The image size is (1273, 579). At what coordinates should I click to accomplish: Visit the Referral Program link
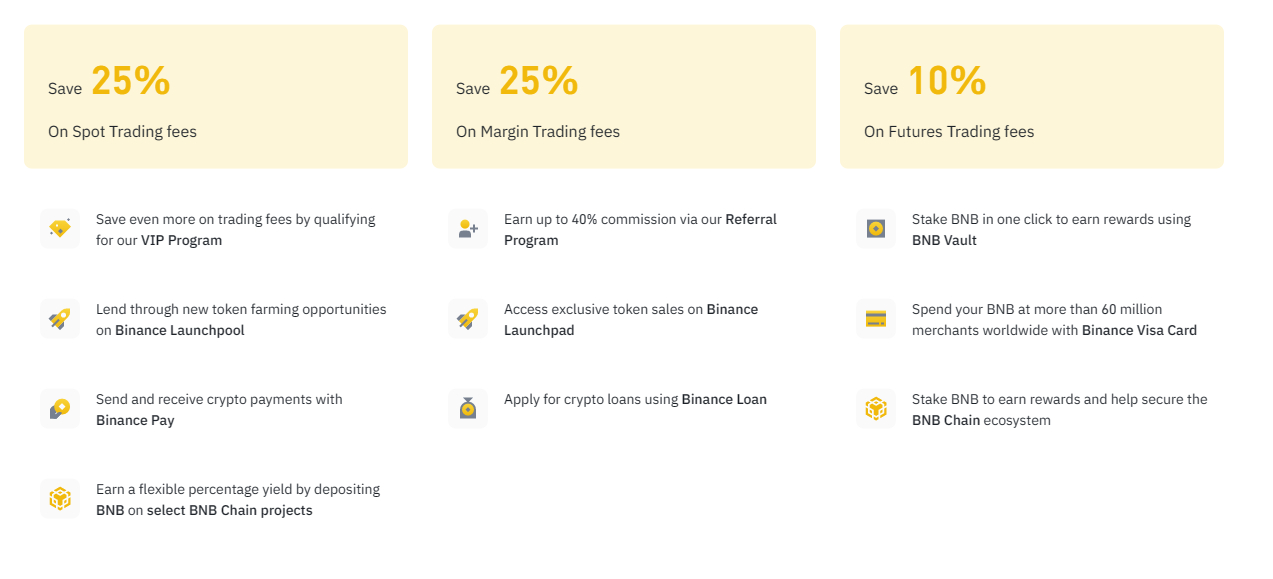[x=750, y=220]
